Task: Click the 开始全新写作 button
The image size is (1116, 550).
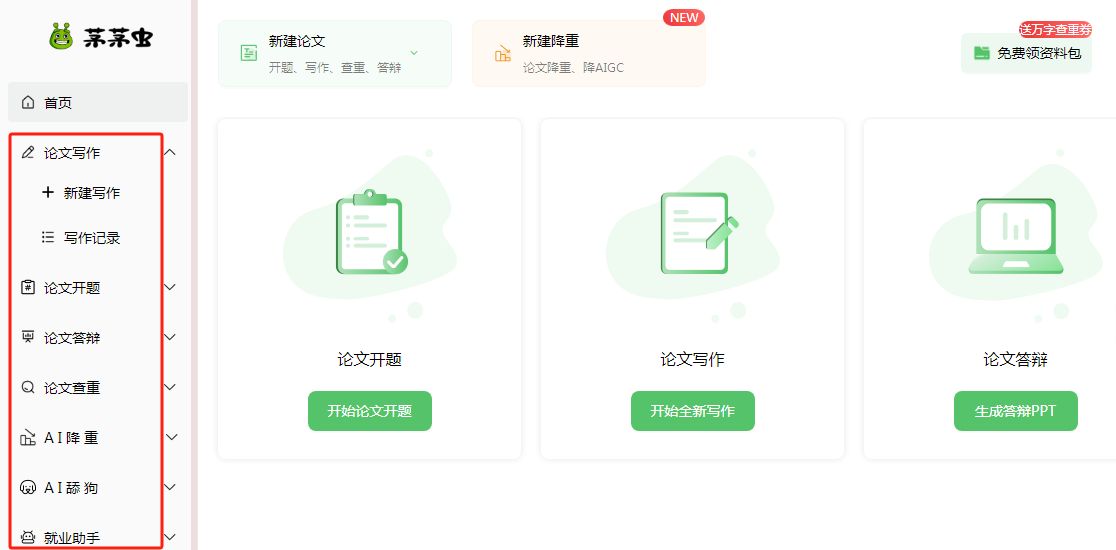Action: click(693, 411)
